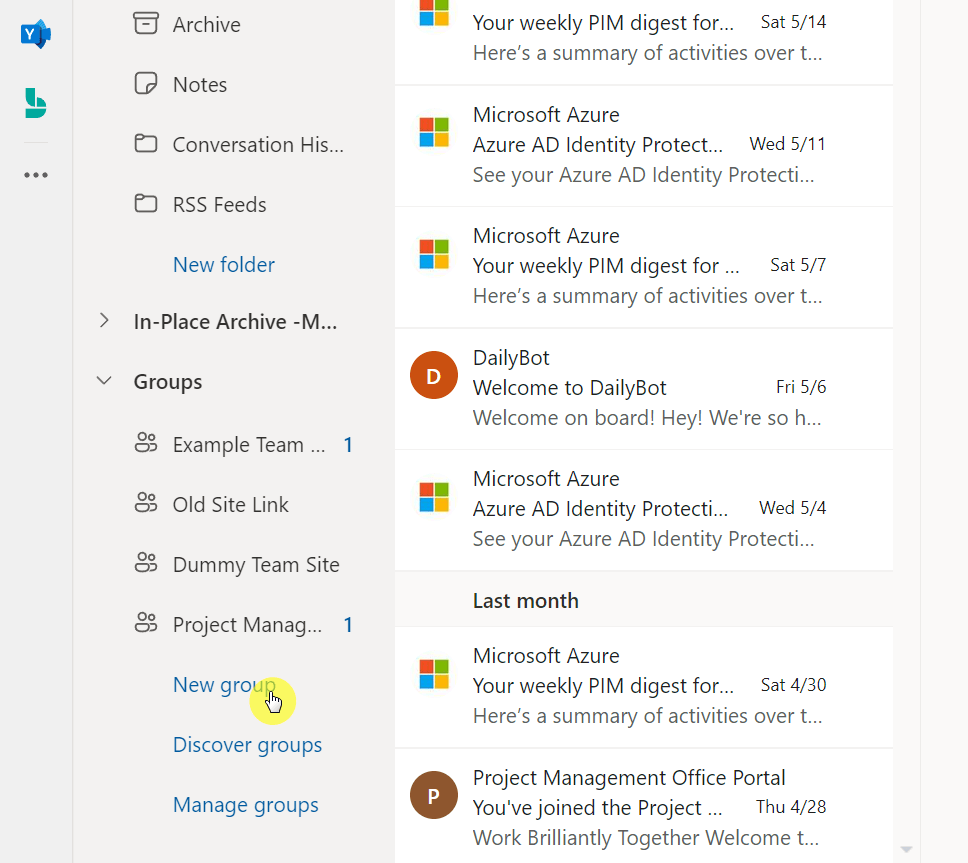The width and height of the screenshot is (968, 863).
Task: Click the New folder link
Action: point(223,264)
